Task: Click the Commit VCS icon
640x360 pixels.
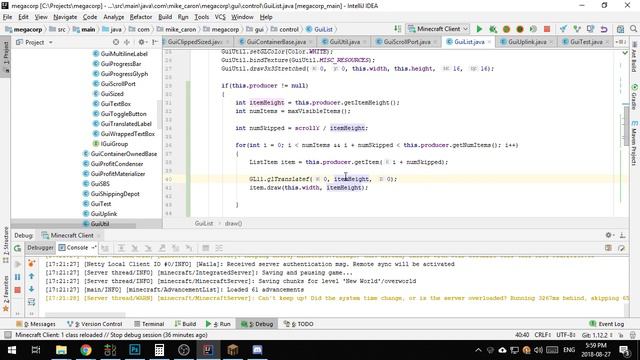Action: tap(577, 29)
